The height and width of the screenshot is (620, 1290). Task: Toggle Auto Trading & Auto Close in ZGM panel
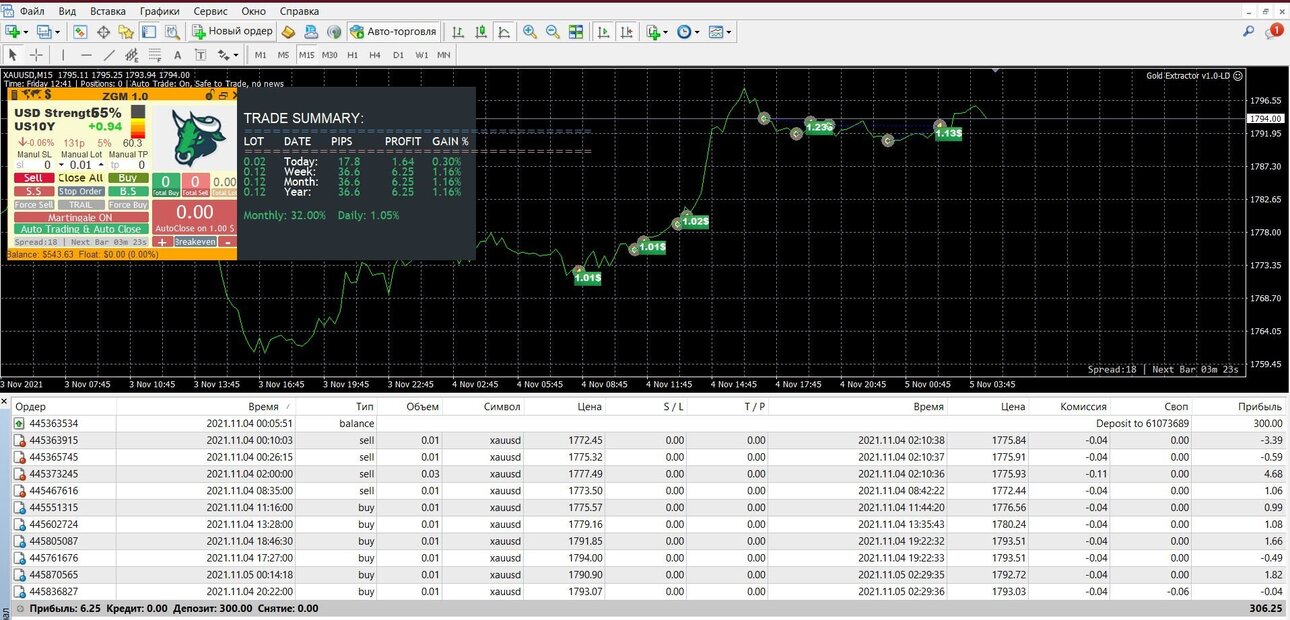(x=81, y=229)
